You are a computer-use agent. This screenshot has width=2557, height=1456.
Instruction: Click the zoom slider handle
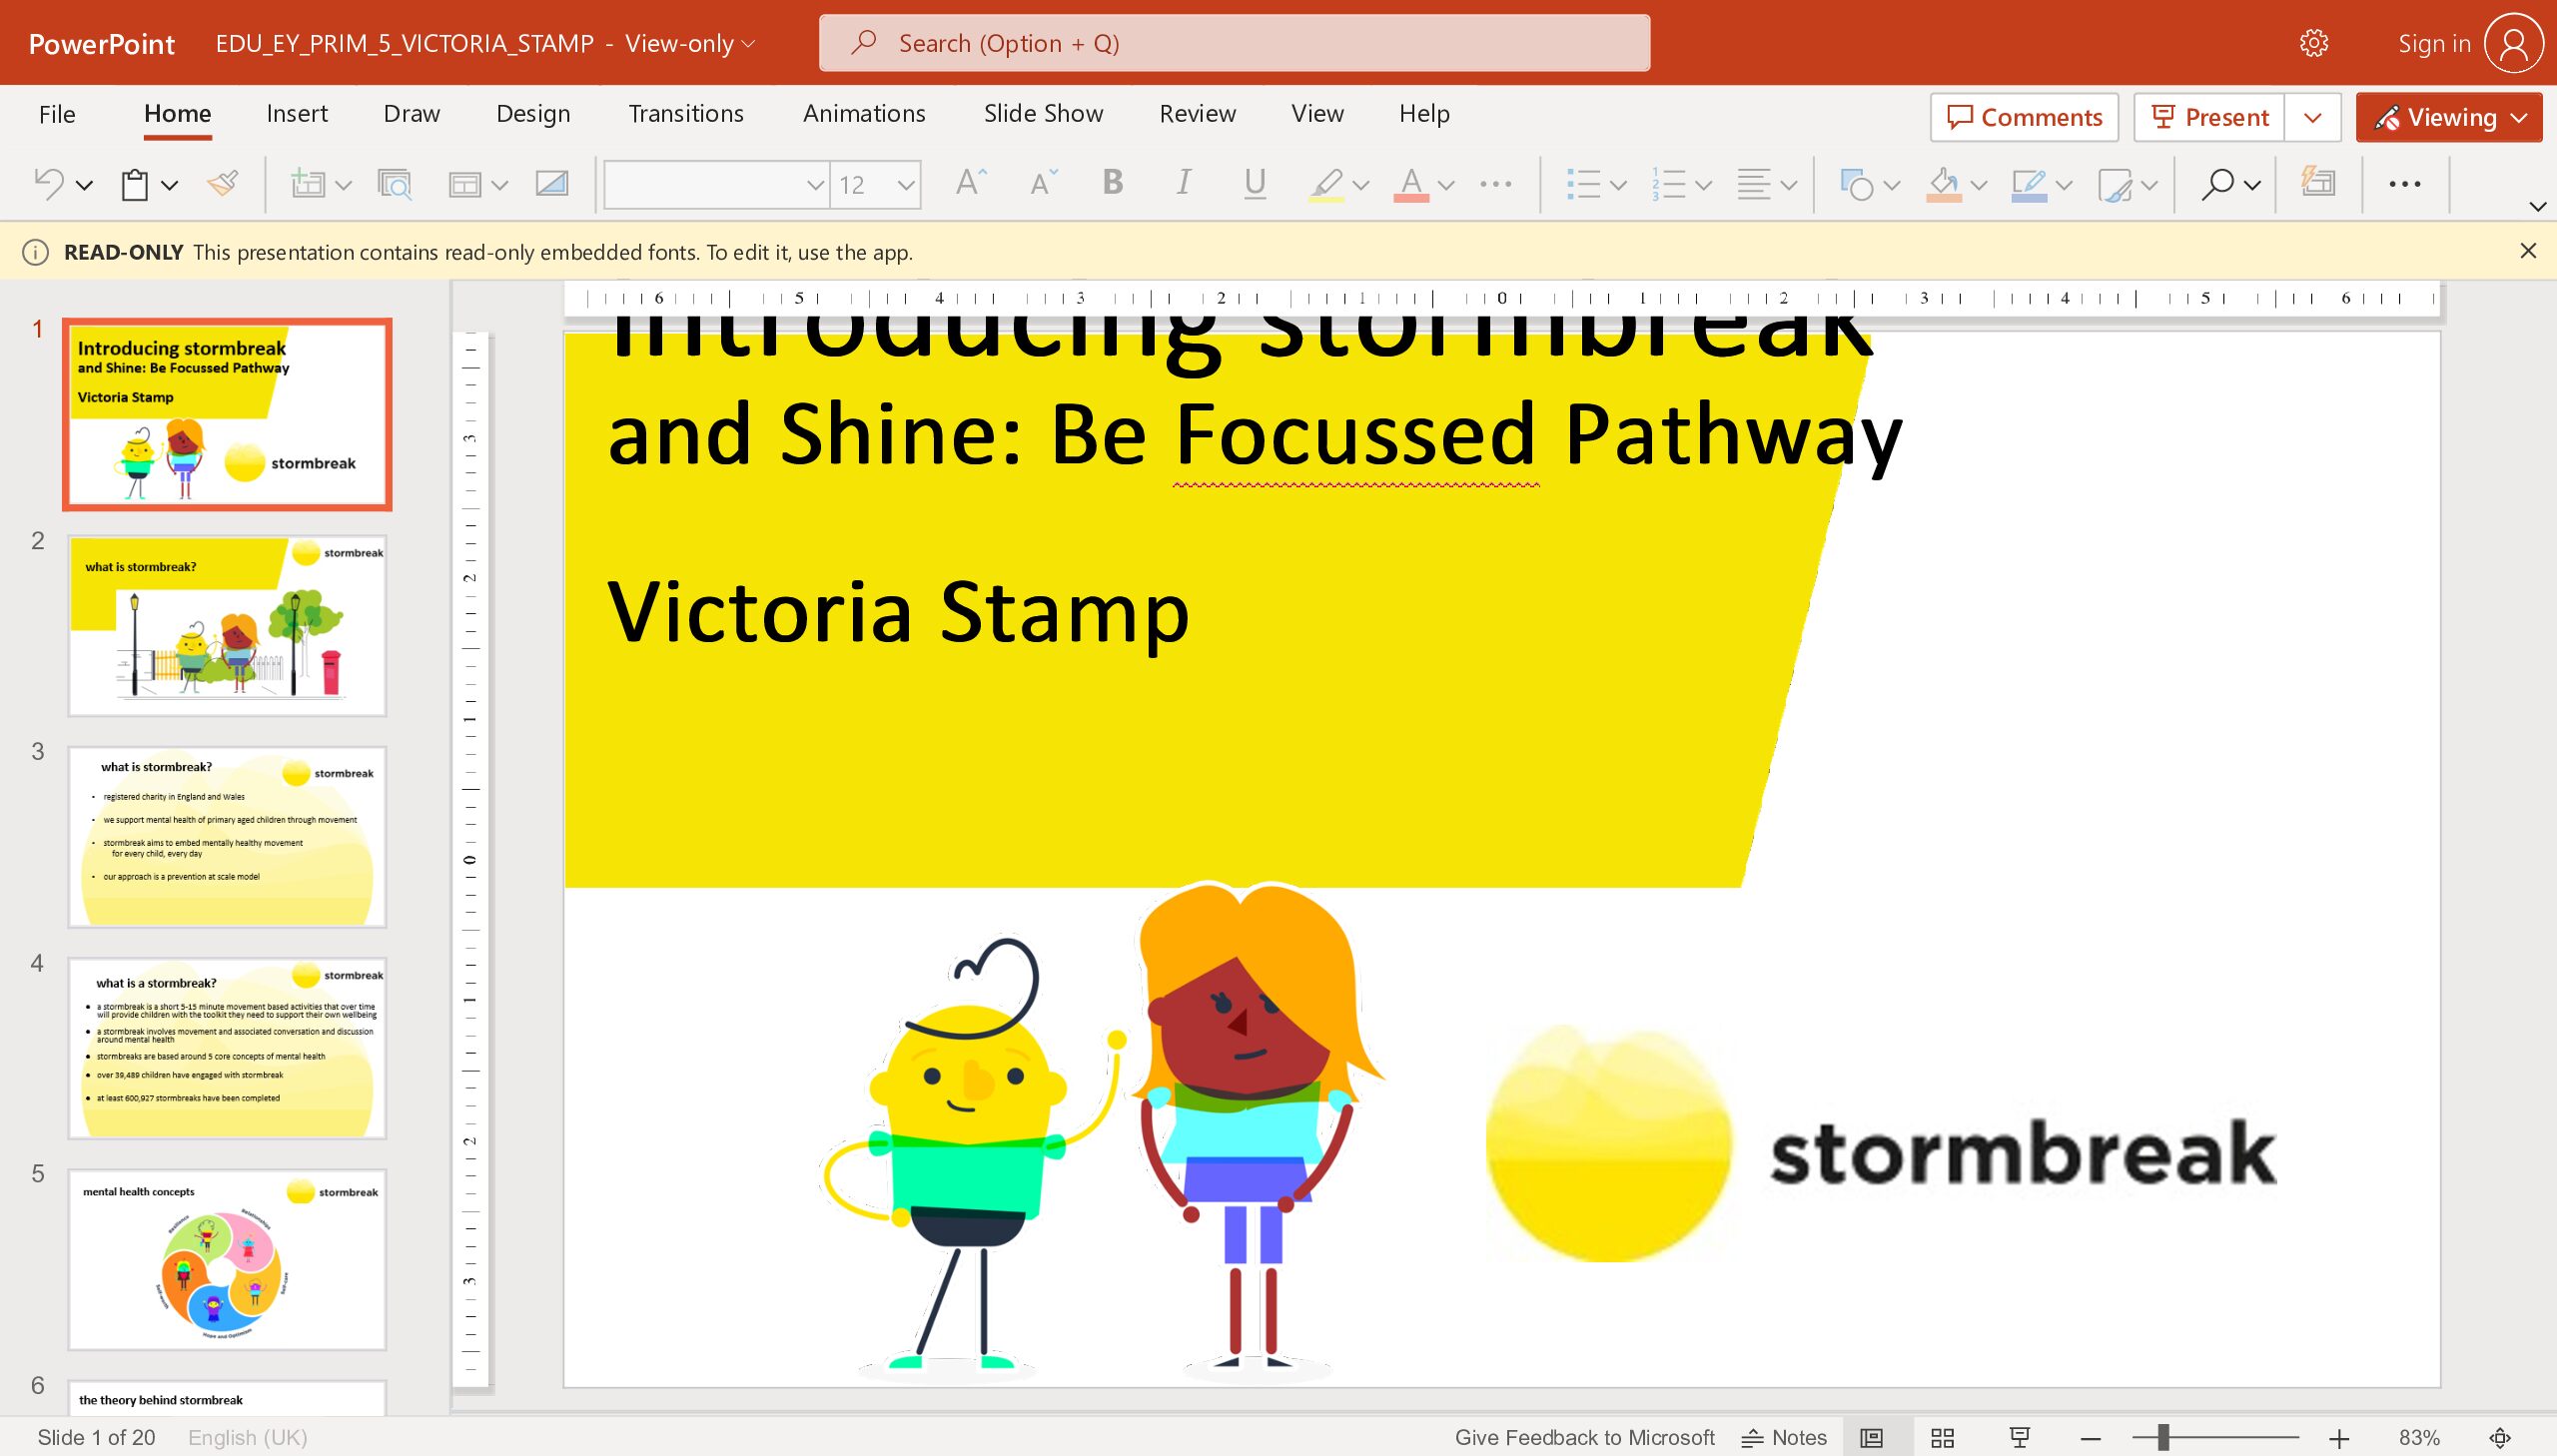[x=2163, y=1438]
